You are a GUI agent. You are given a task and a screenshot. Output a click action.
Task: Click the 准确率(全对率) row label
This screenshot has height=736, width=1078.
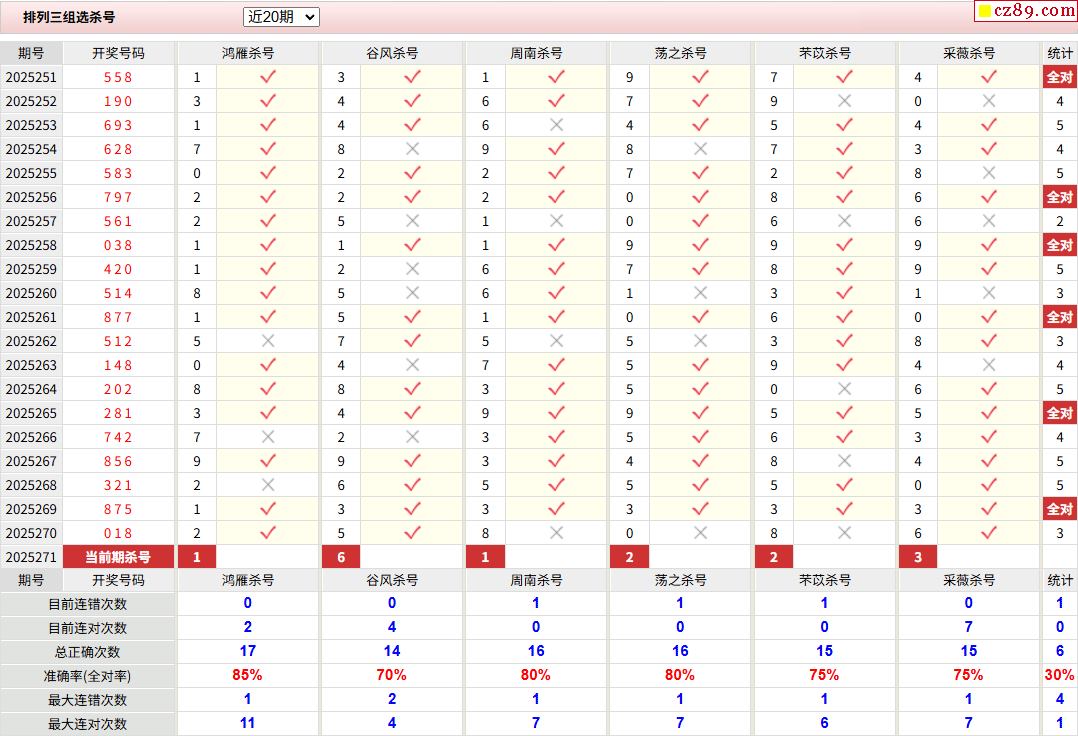click(x=88, y=676)
